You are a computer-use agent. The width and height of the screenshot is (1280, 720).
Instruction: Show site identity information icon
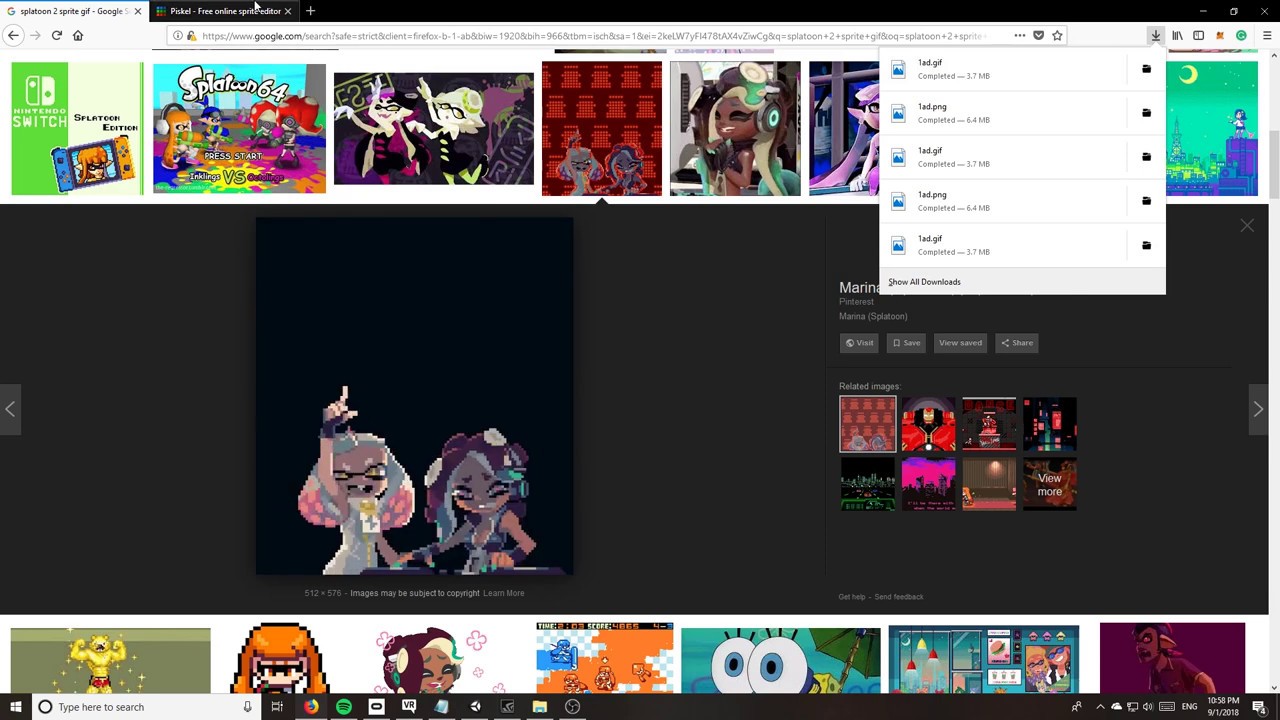[177, 36]
